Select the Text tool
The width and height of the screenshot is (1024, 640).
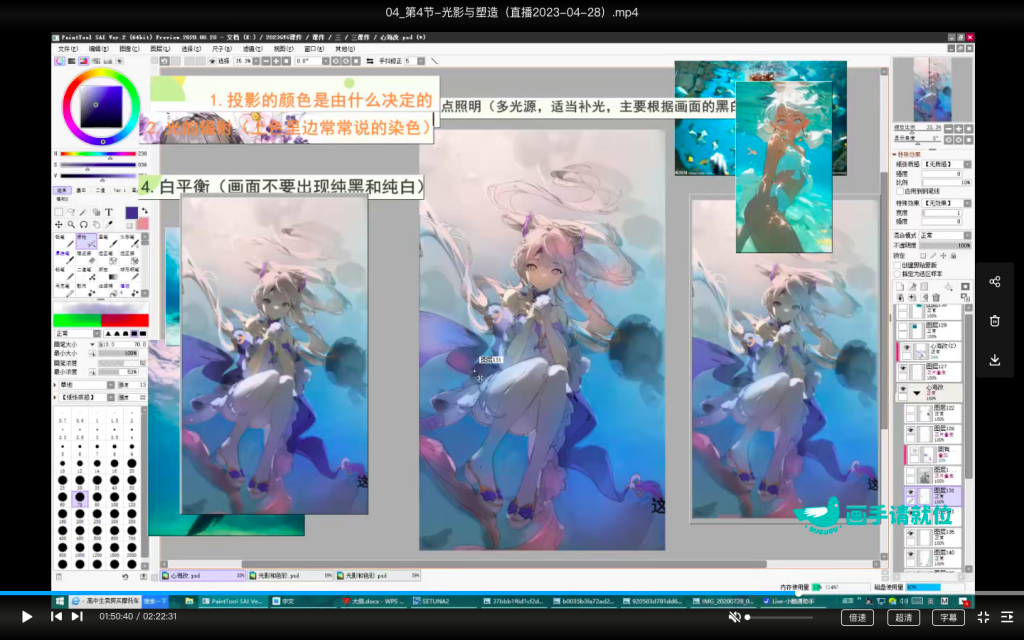(x=108, y=211)
